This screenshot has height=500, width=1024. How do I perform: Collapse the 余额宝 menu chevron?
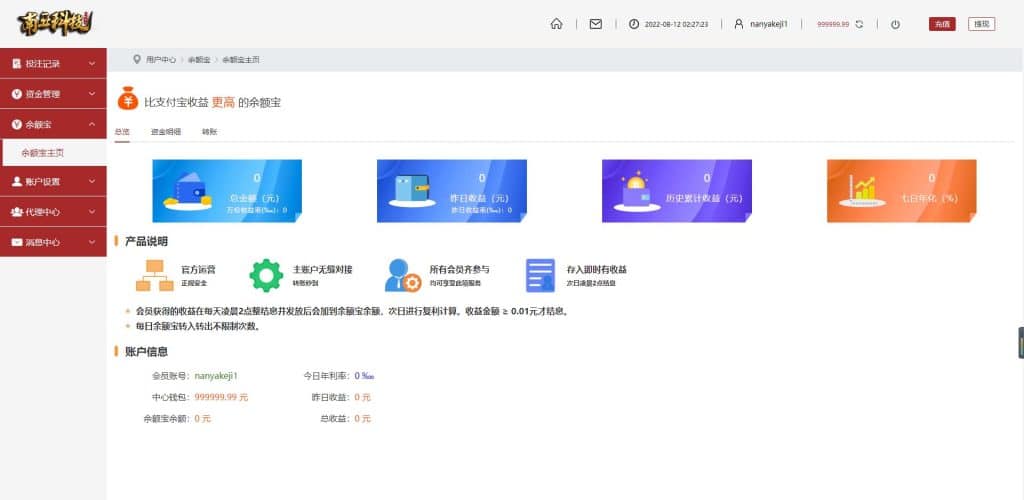(92, 124)
